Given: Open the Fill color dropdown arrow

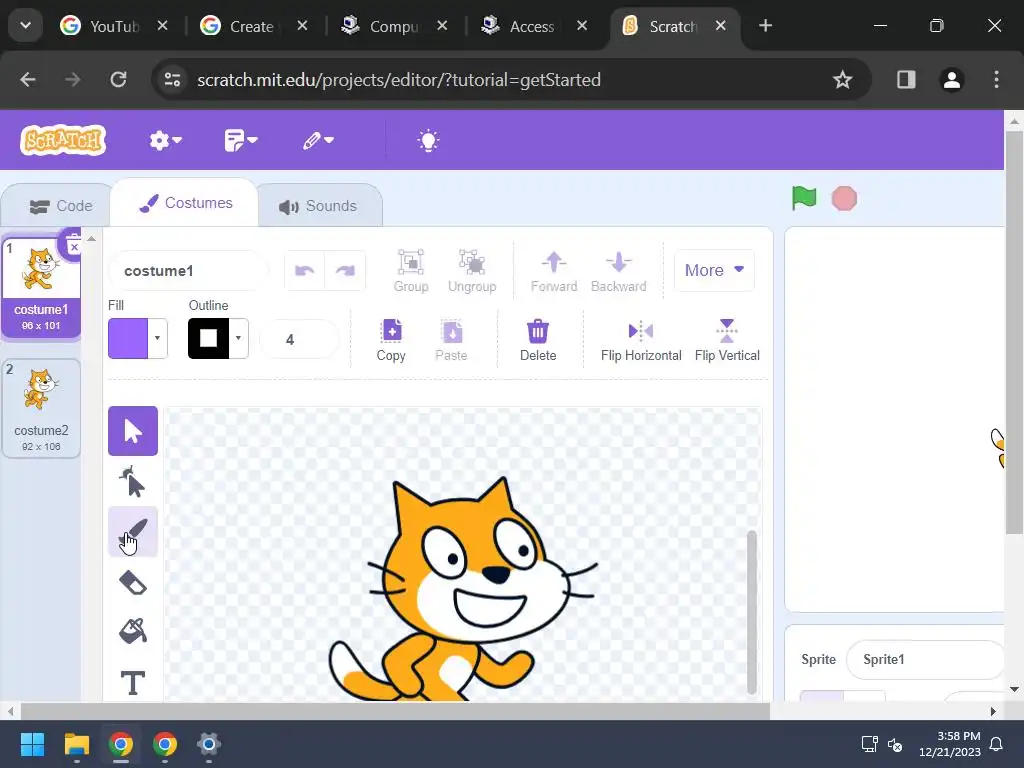Looking at the screenshot, I should pos(157,338).
